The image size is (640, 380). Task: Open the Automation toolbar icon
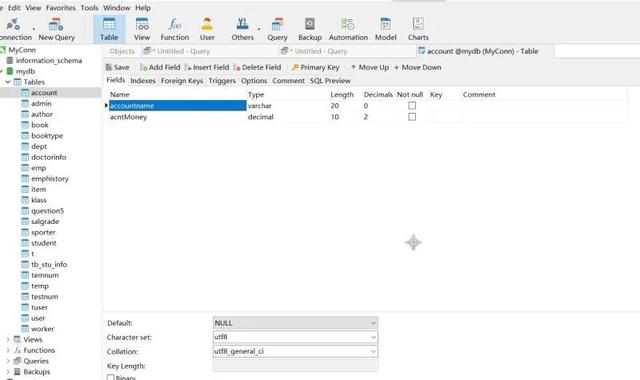point(348,29)
